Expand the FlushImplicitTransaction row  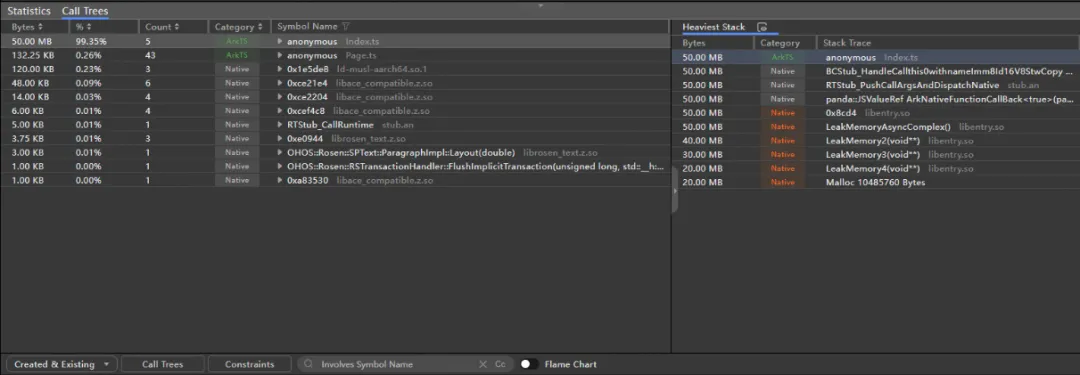click(x=280, y=166)
